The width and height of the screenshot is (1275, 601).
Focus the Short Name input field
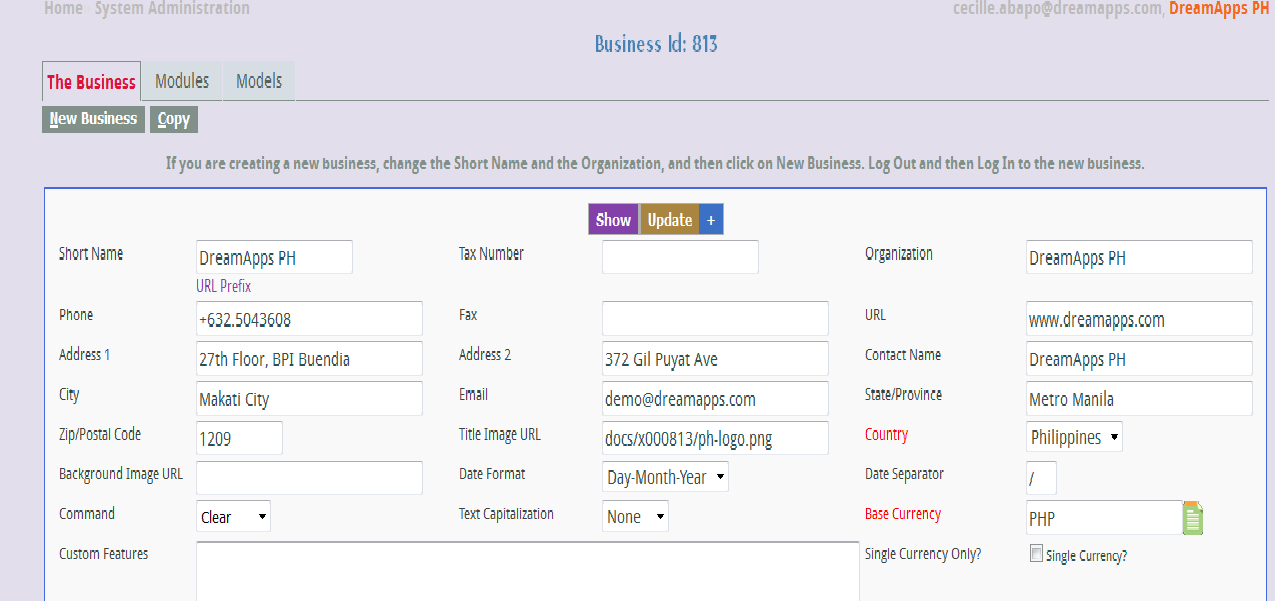(x=275, y=257)
